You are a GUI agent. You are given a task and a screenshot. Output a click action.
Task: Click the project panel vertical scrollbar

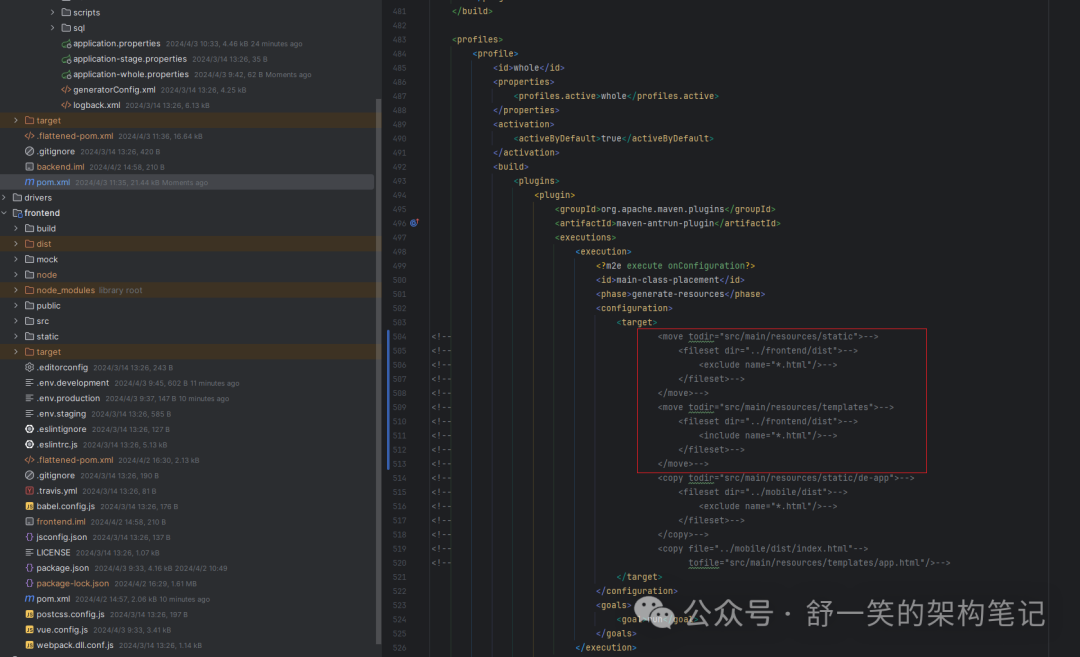pyautogui.click(x=378, y=370)
